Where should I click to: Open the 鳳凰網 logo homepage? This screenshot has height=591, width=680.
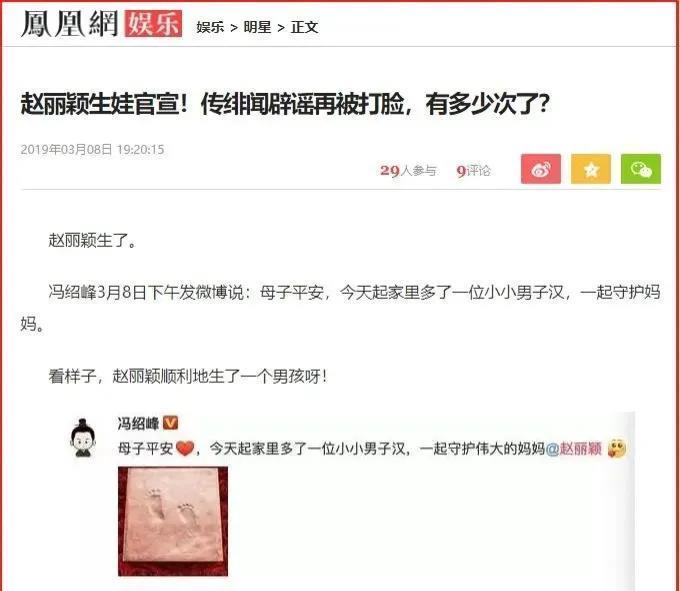click(x=69, y=24)
